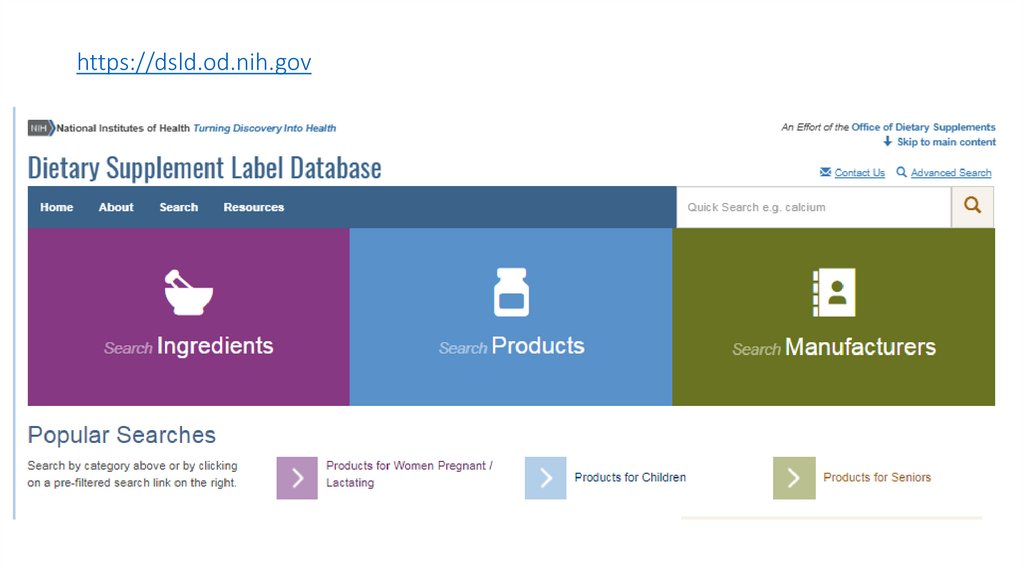The height and width of the screenshot is (574, 1024).
Task: Follow the Skip to main content link
Action: (x=946, y=142)
